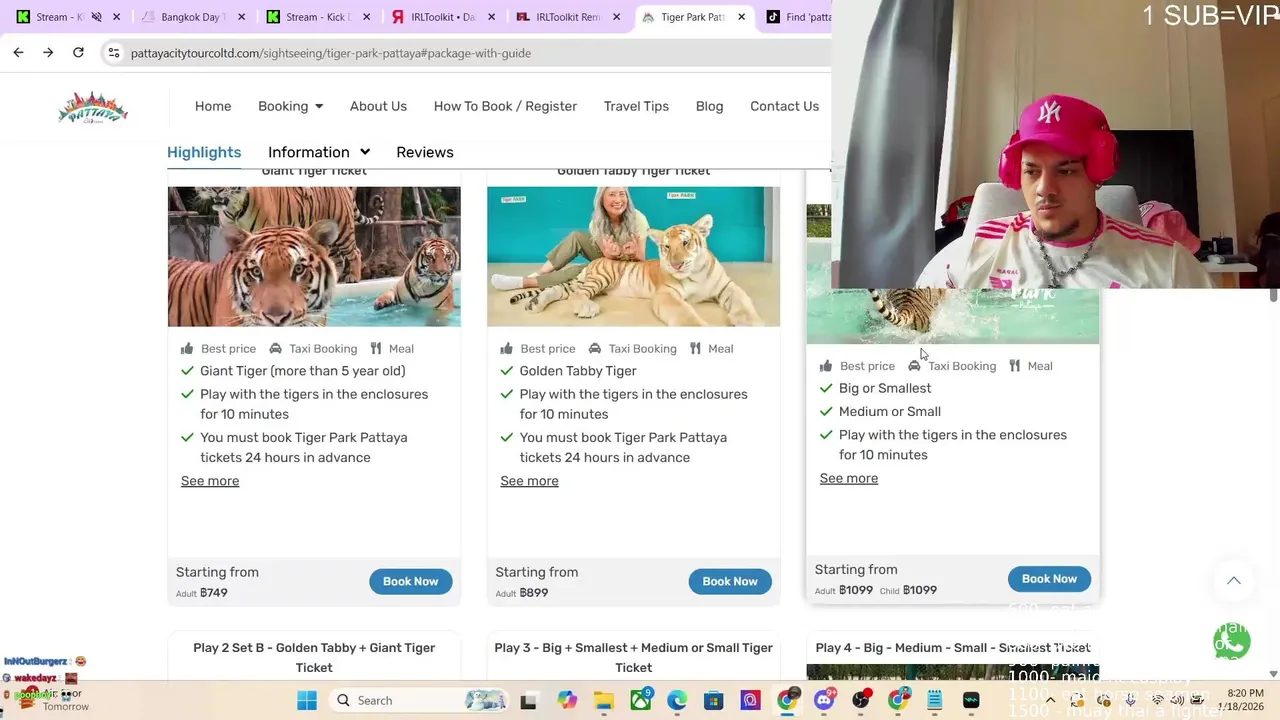
Task: Click thumbs-up Best price icon on Giant Tiger card
Action: (187, 349)
